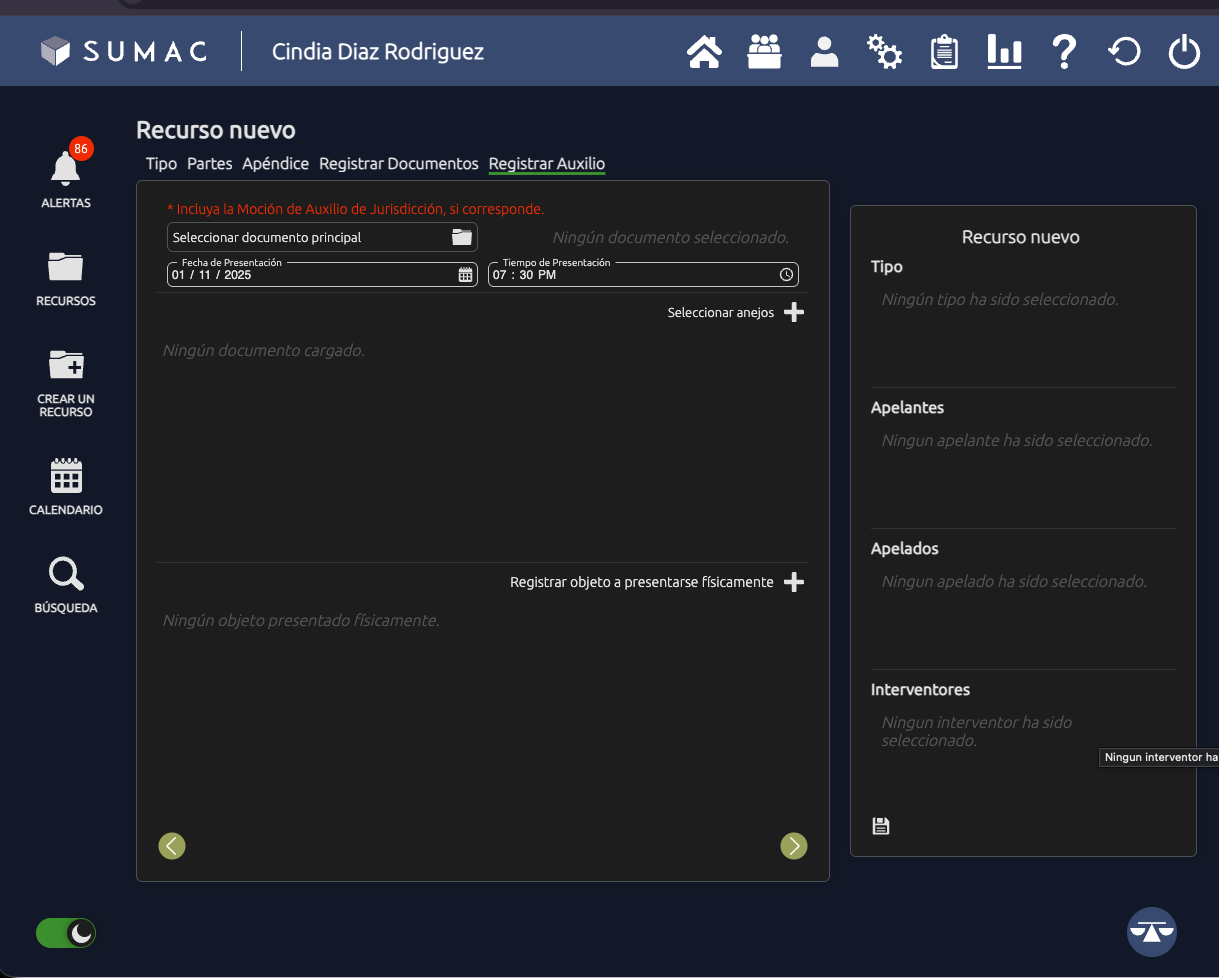1219x978 pixels.
Task: Click the question mark help icon
Action: (x=1064, y=52)
